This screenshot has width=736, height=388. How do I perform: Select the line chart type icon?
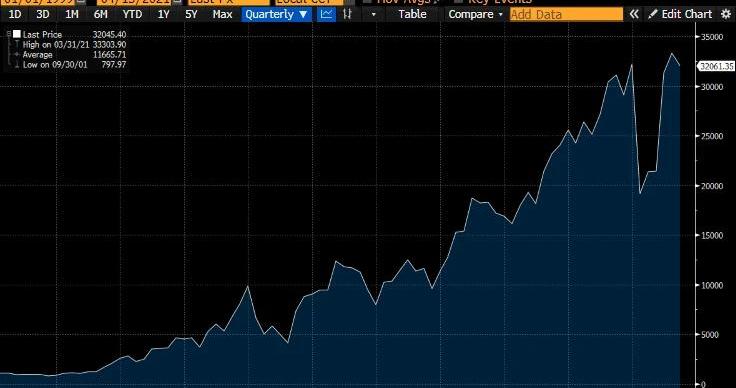pyautogui.click(x=326, y=14)
